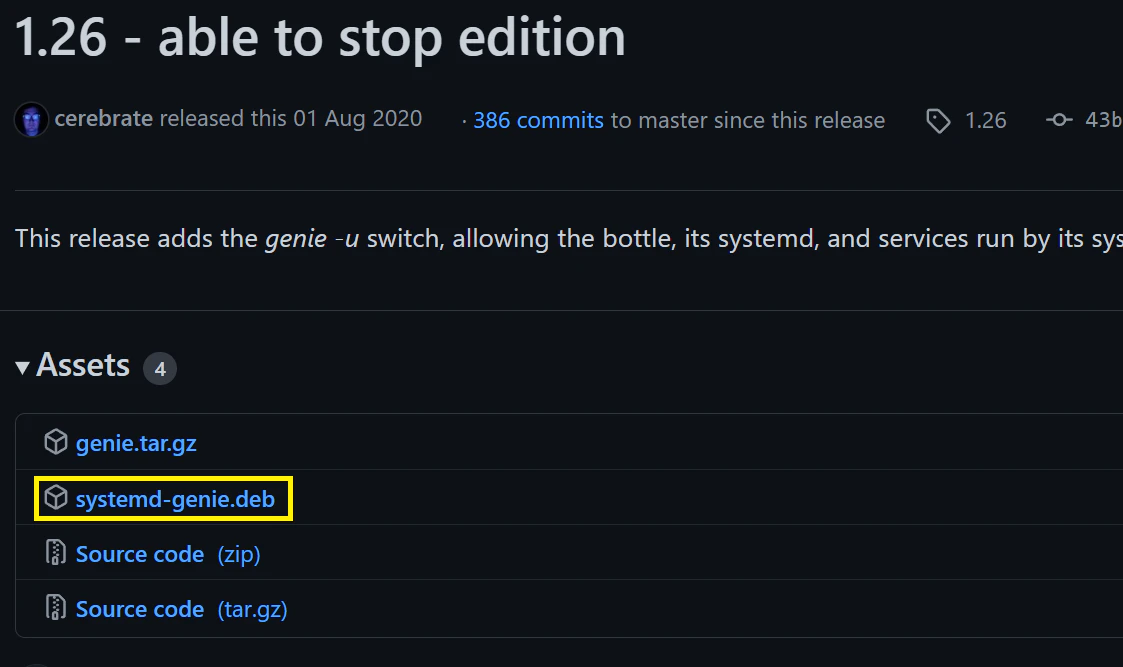Open the cerebrate author profile link
Image resolution: width=1123 pixels, height=667 pixels.
click(x=104, y=118)
